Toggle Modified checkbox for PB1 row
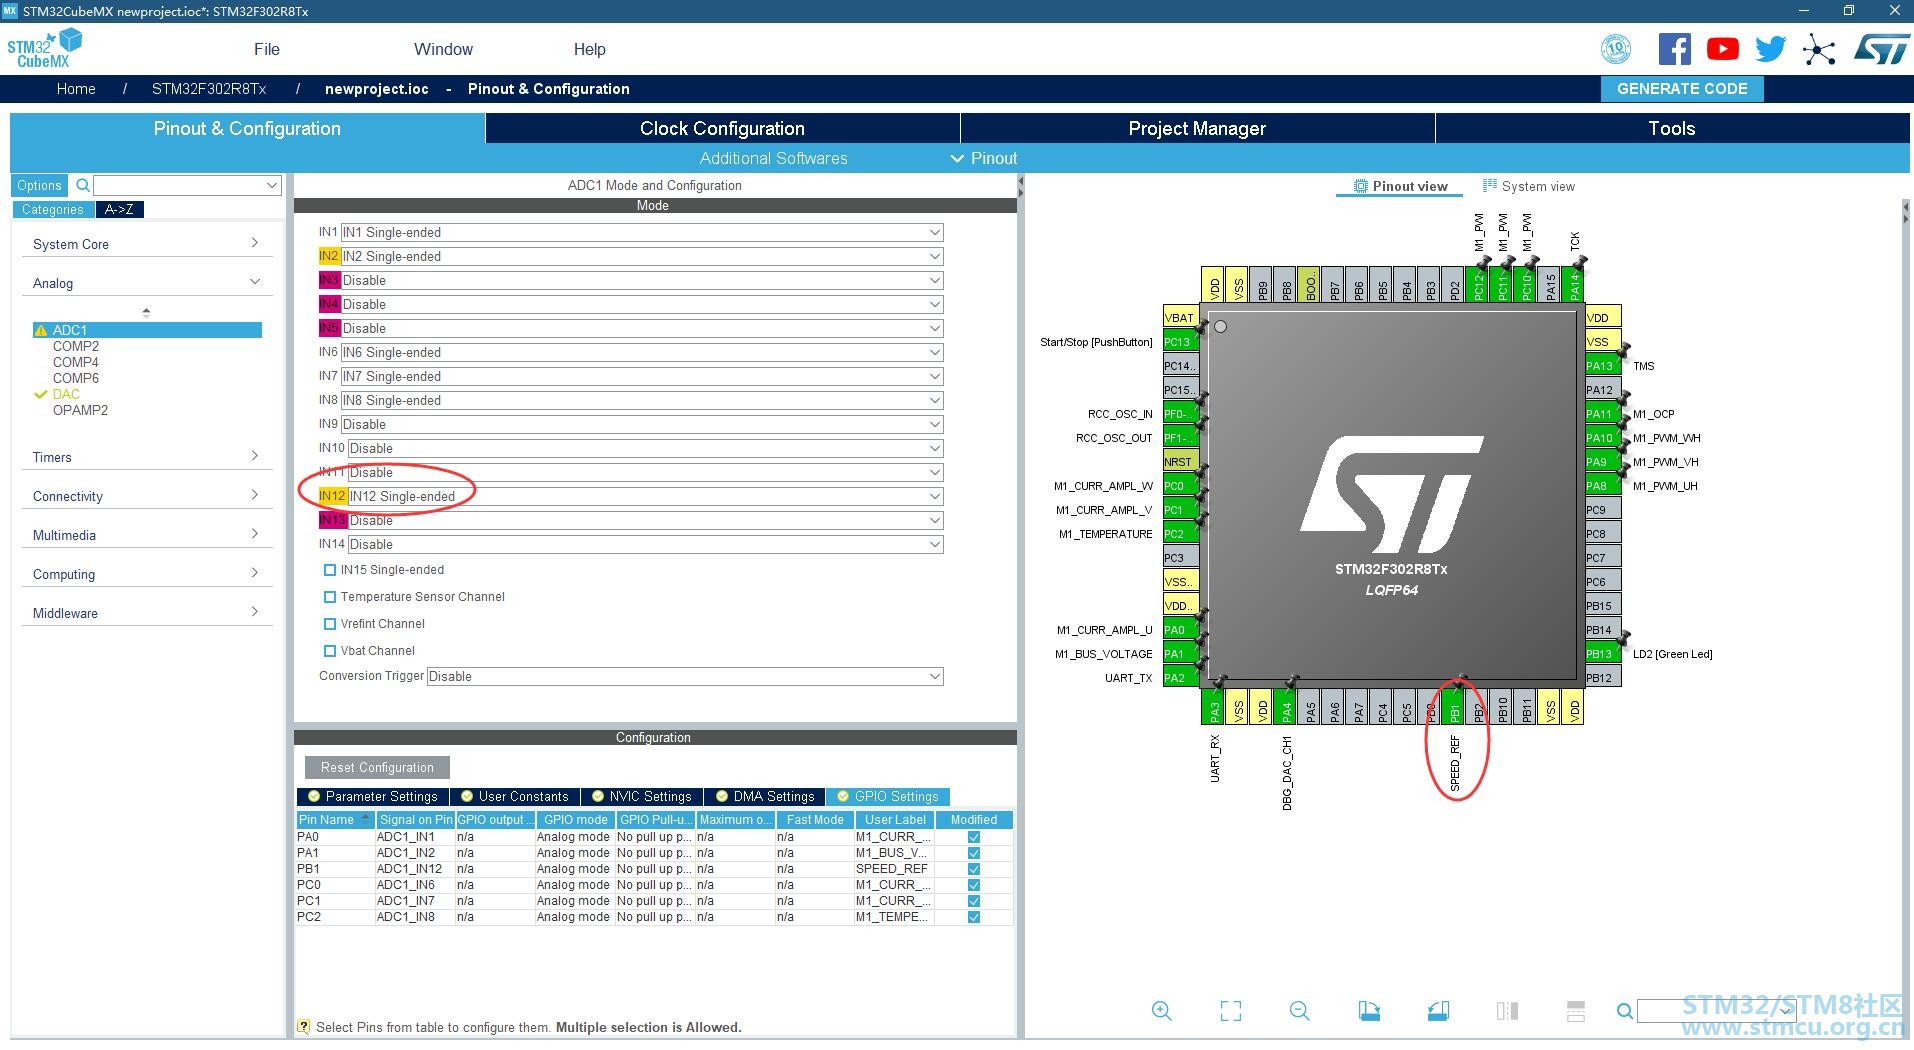 [974, 869]
